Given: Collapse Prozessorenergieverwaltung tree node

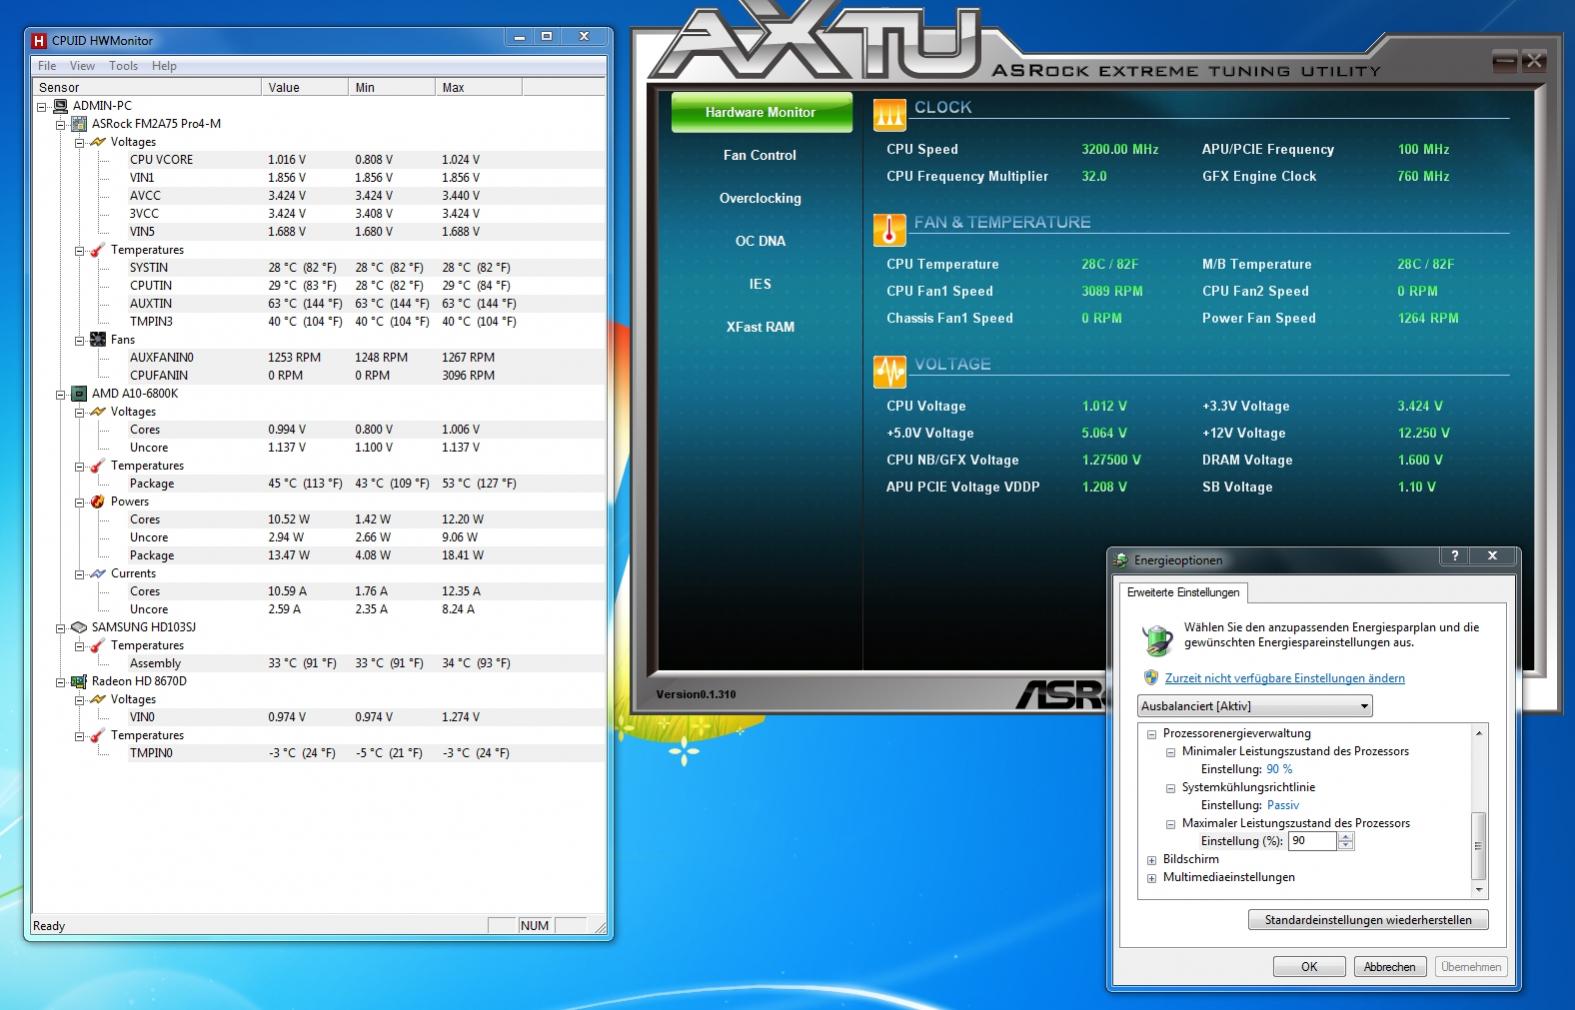Looking at the screenshot, I should (1152, 734).
